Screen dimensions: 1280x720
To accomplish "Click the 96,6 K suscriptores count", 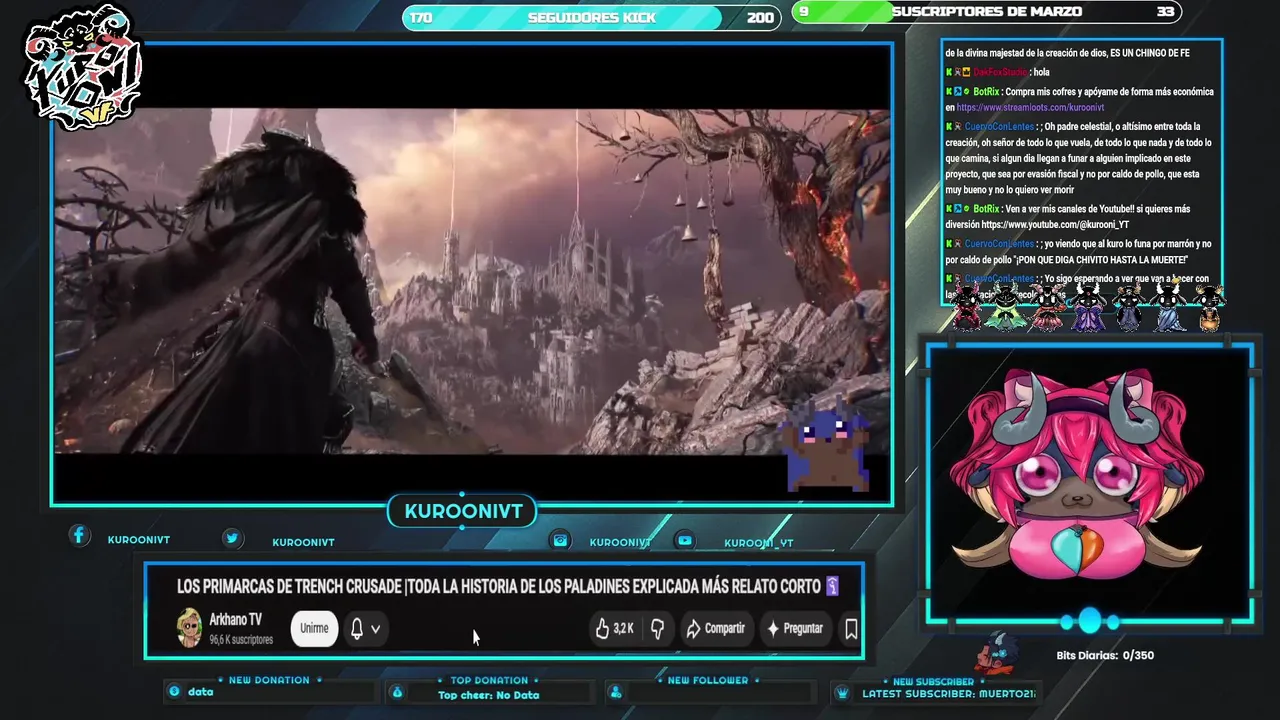I will (x=241, y=640).
